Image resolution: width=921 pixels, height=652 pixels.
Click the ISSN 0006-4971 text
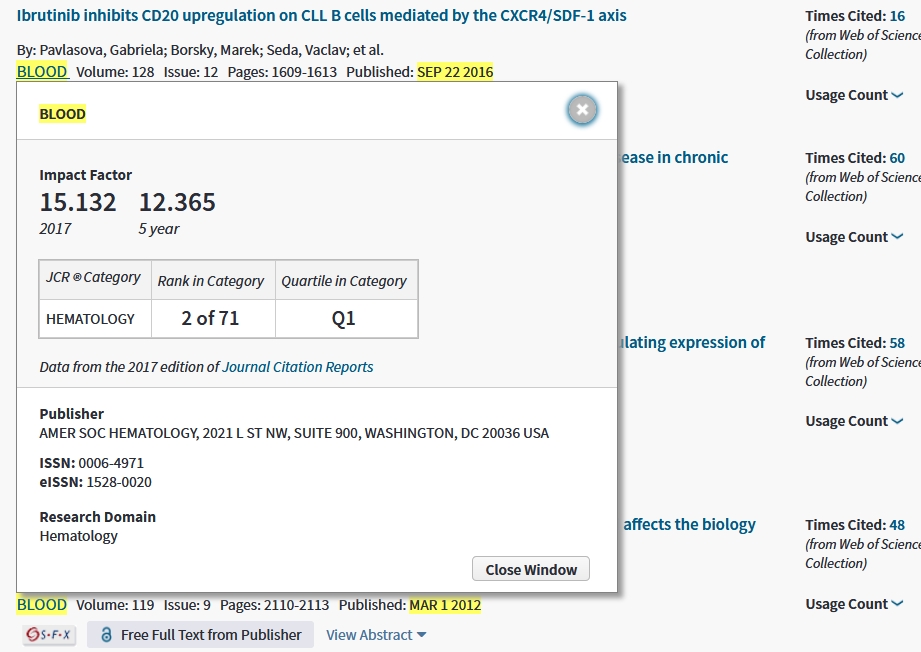pos(92,463)
